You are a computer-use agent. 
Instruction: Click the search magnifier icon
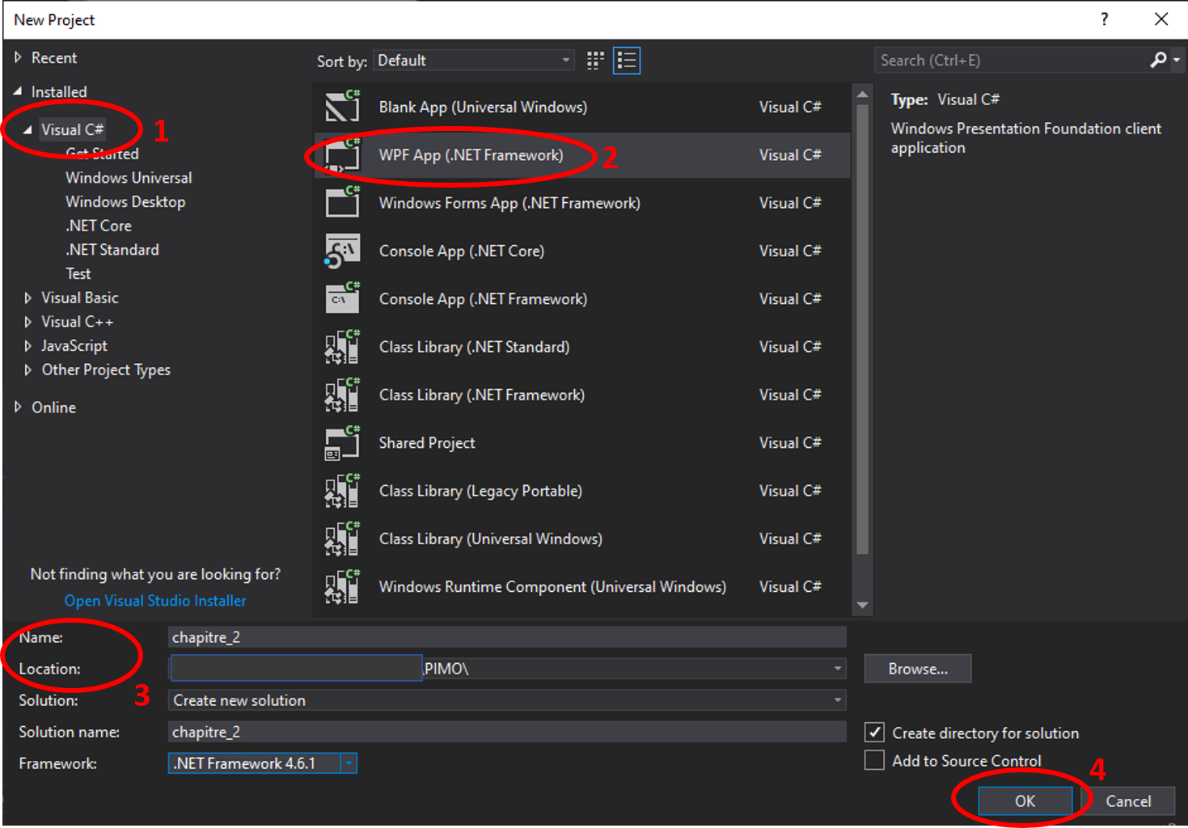click(x=1158, y=61)
